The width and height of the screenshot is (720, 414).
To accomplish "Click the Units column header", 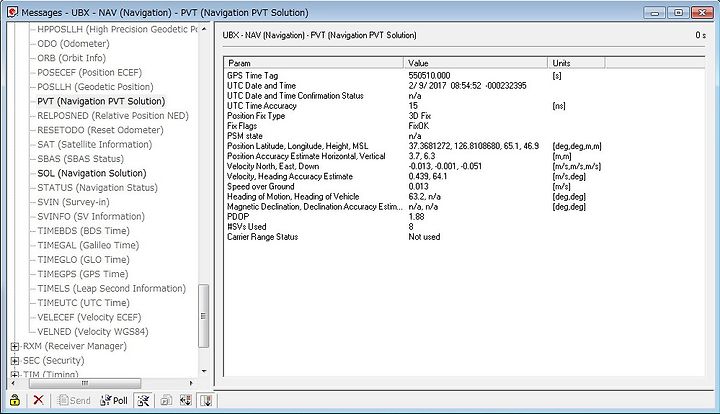I will point(576,63).
